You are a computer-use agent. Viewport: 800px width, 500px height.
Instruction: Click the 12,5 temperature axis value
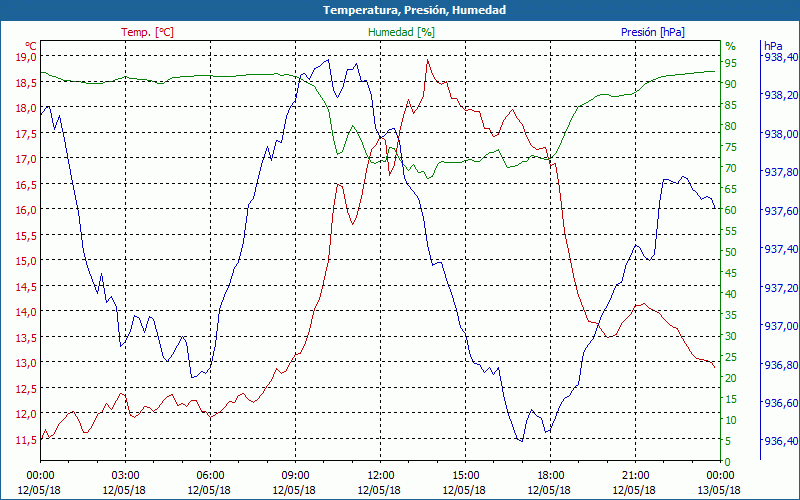point(28,388)
